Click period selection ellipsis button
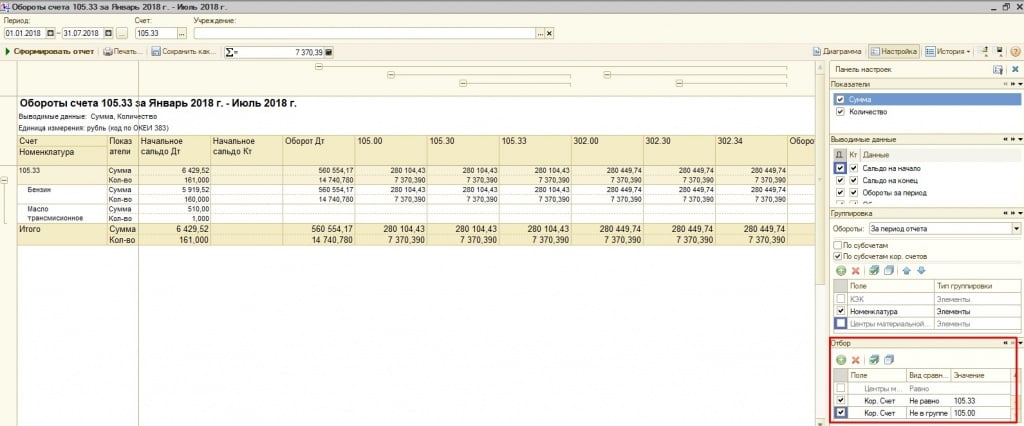1024x426 pixels. (x=122, y=33)
